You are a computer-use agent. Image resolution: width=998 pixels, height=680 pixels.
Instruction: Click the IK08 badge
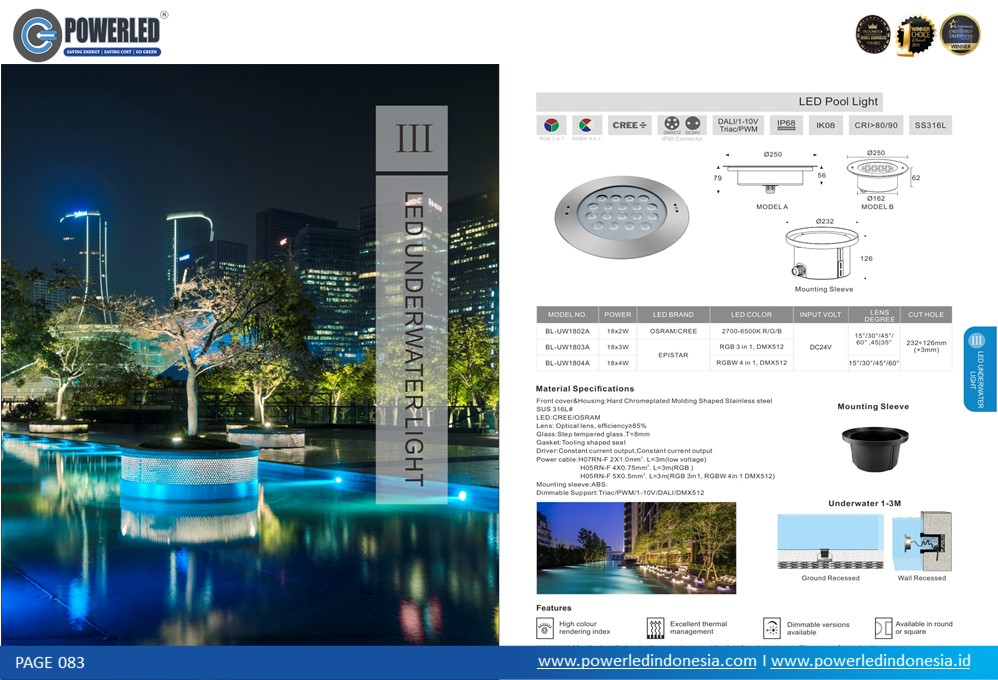pyautogui.click(x=826, y=125)
